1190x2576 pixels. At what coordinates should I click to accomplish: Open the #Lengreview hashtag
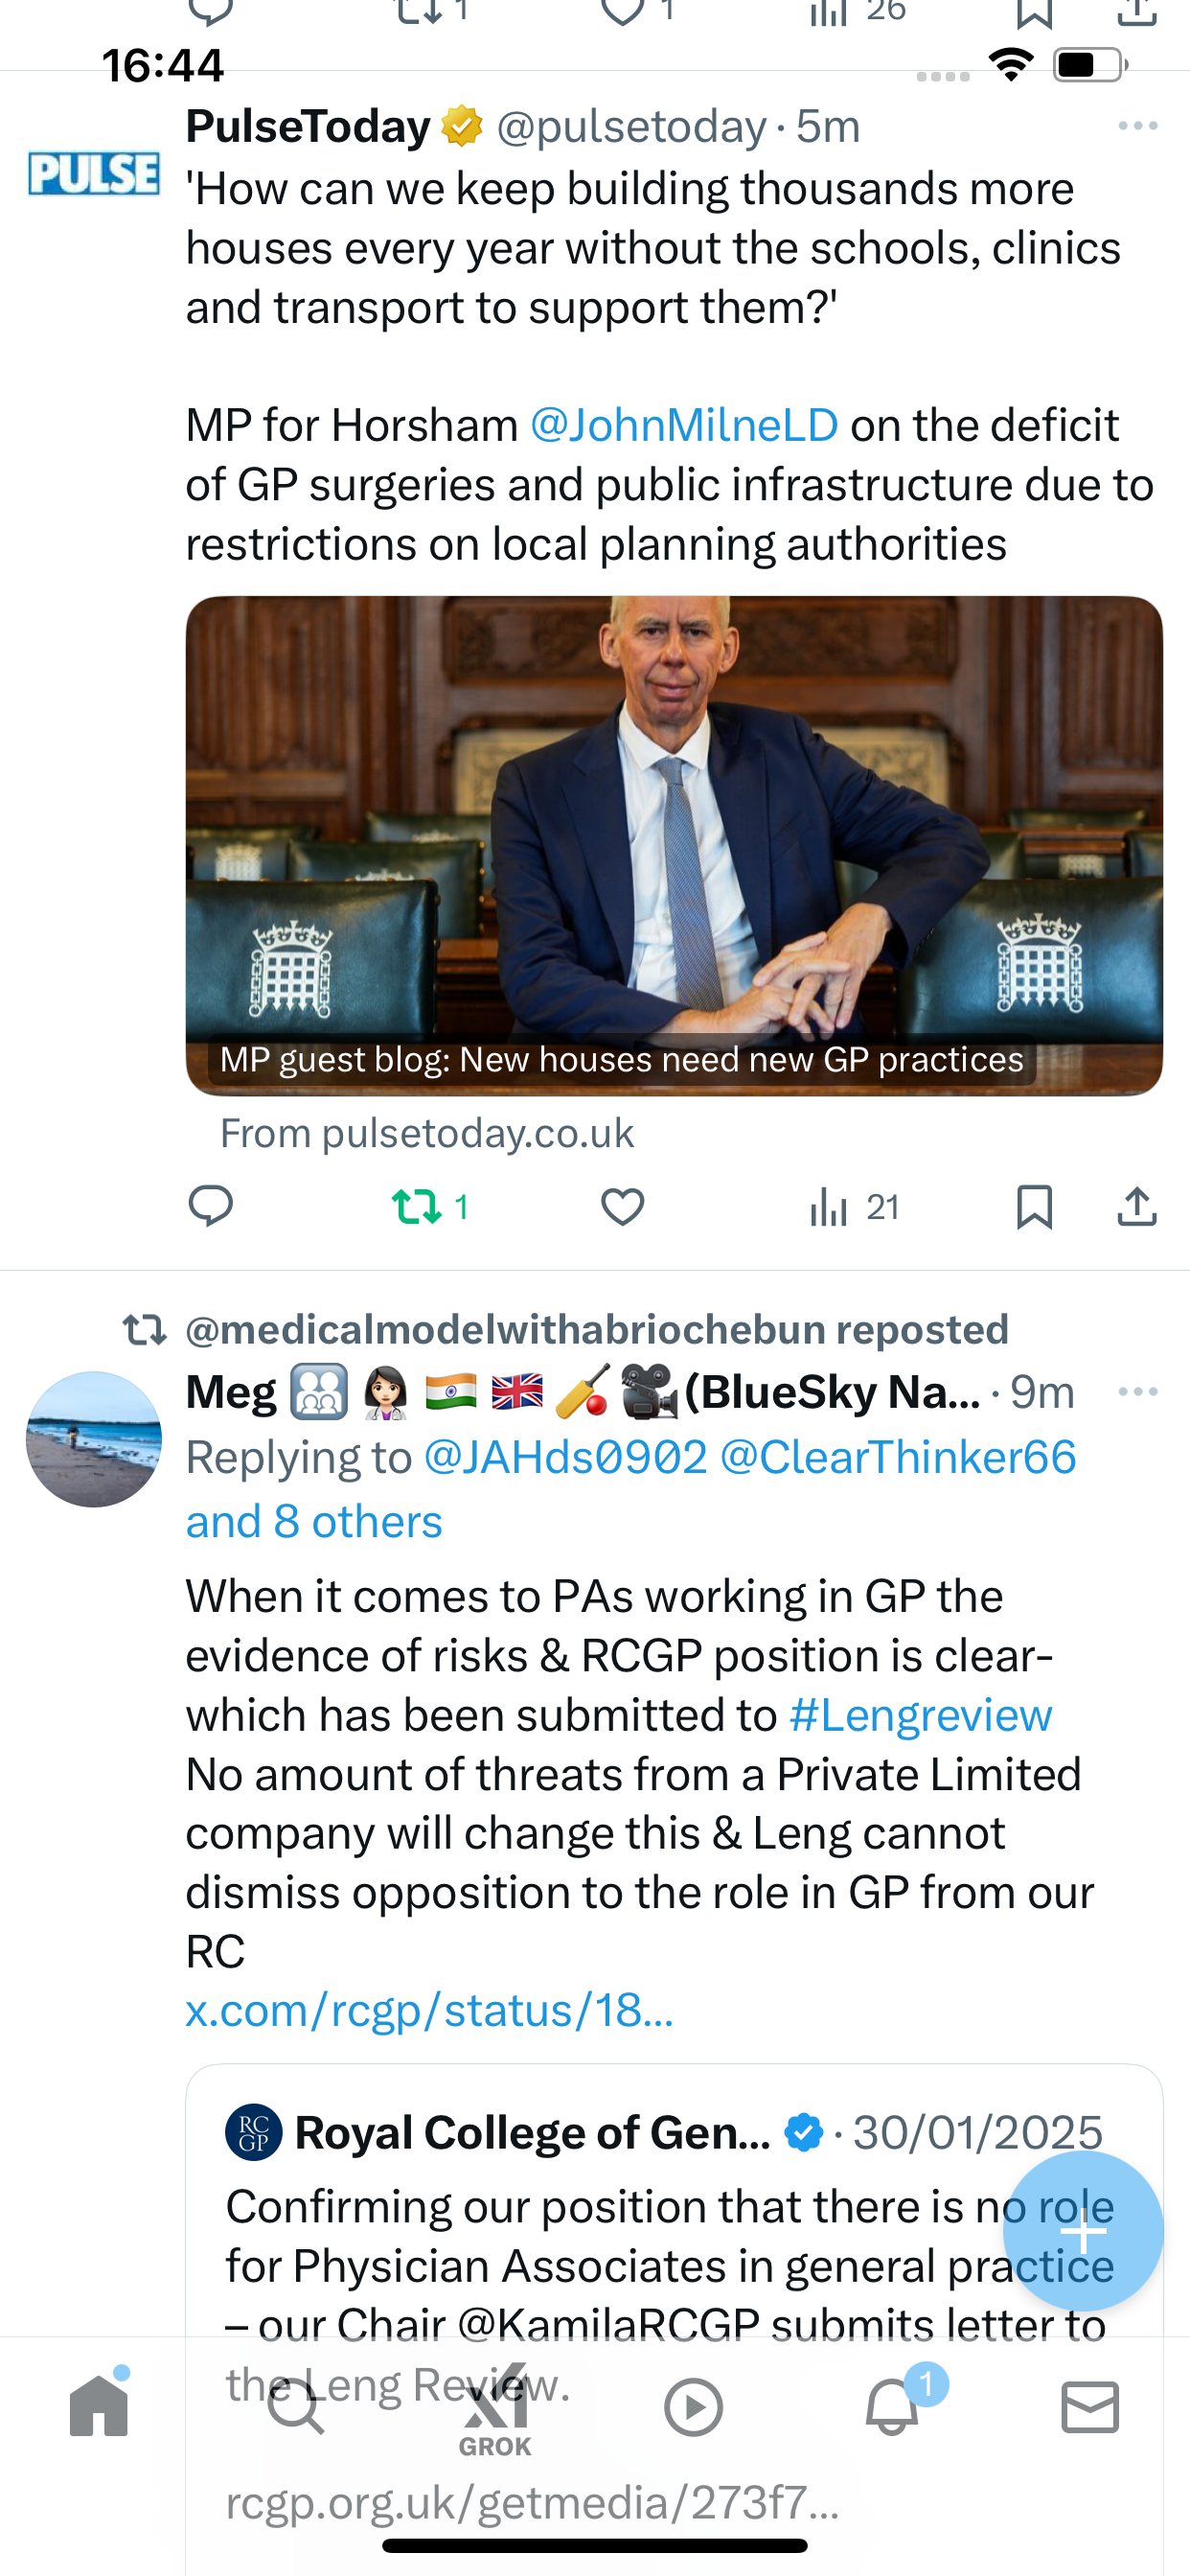tap(920, 1715)
